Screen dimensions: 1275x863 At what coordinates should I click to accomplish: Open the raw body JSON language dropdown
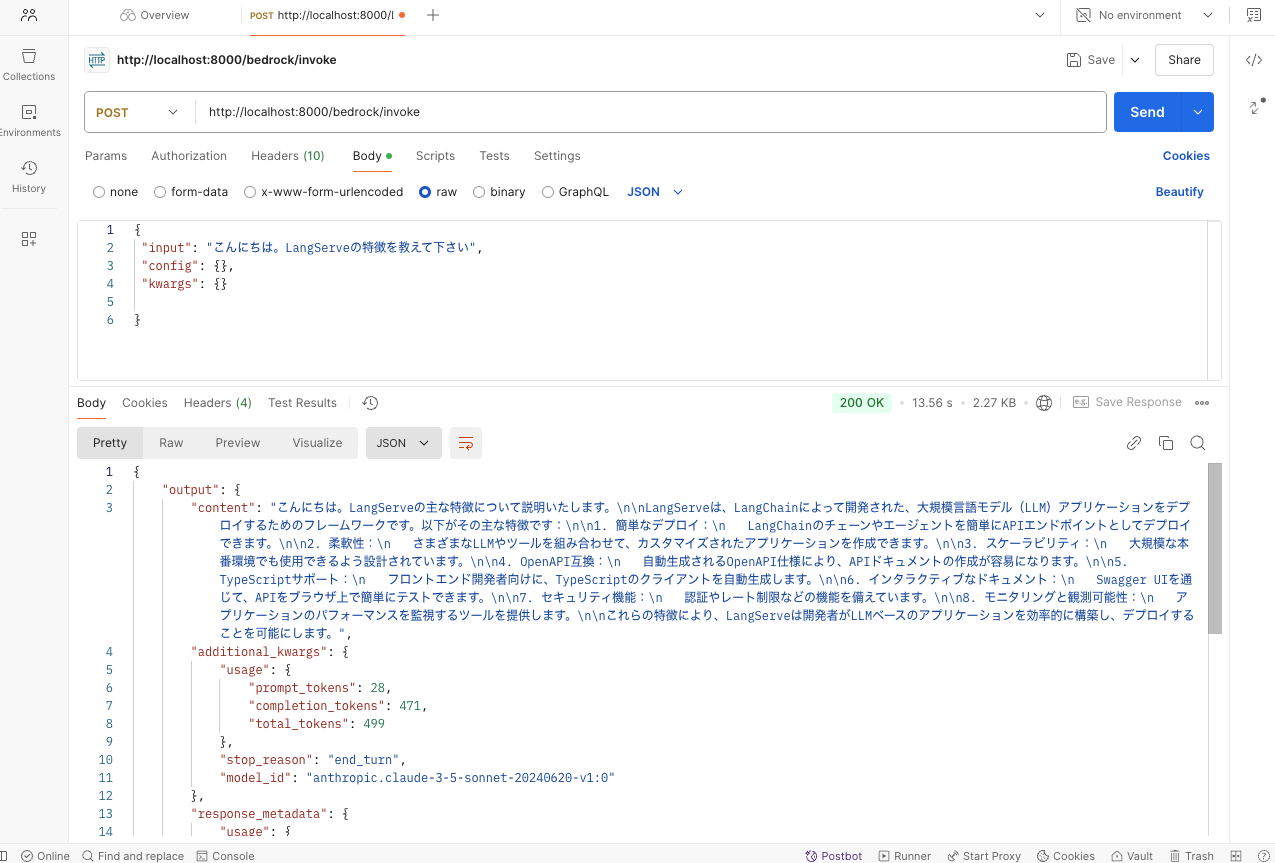655,192
